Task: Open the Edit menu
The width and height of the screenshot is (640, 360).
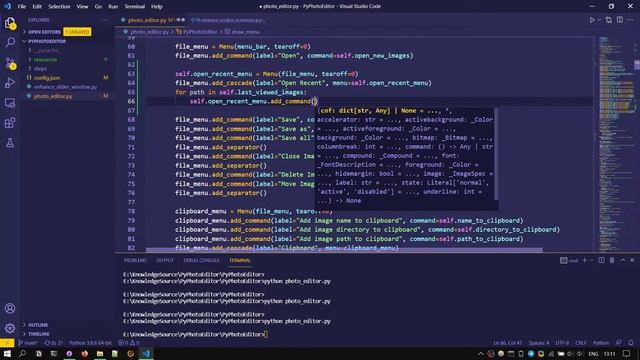Action: 37,7
